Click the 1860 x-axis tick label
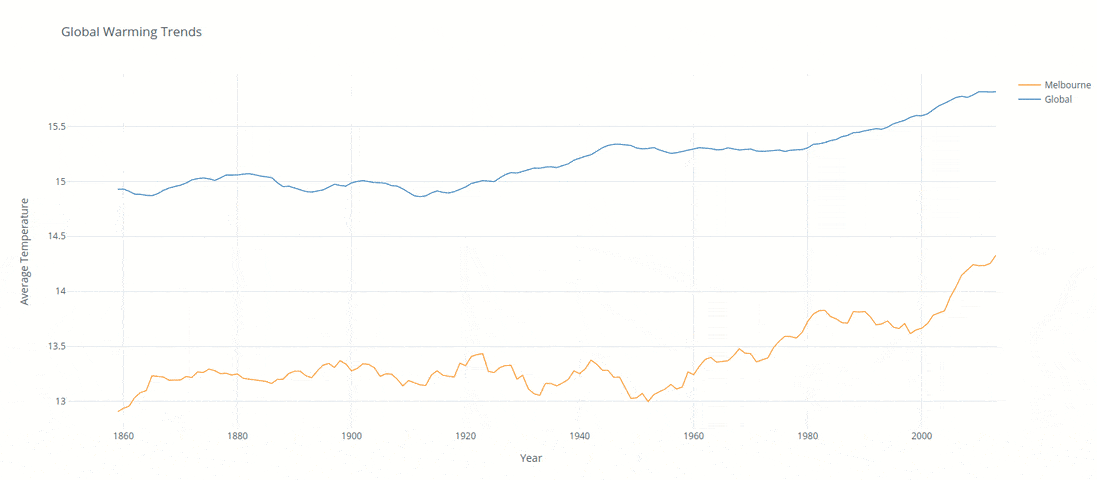Image resolution: width=1097 pixels, height=480 pixels. [123, 436]
